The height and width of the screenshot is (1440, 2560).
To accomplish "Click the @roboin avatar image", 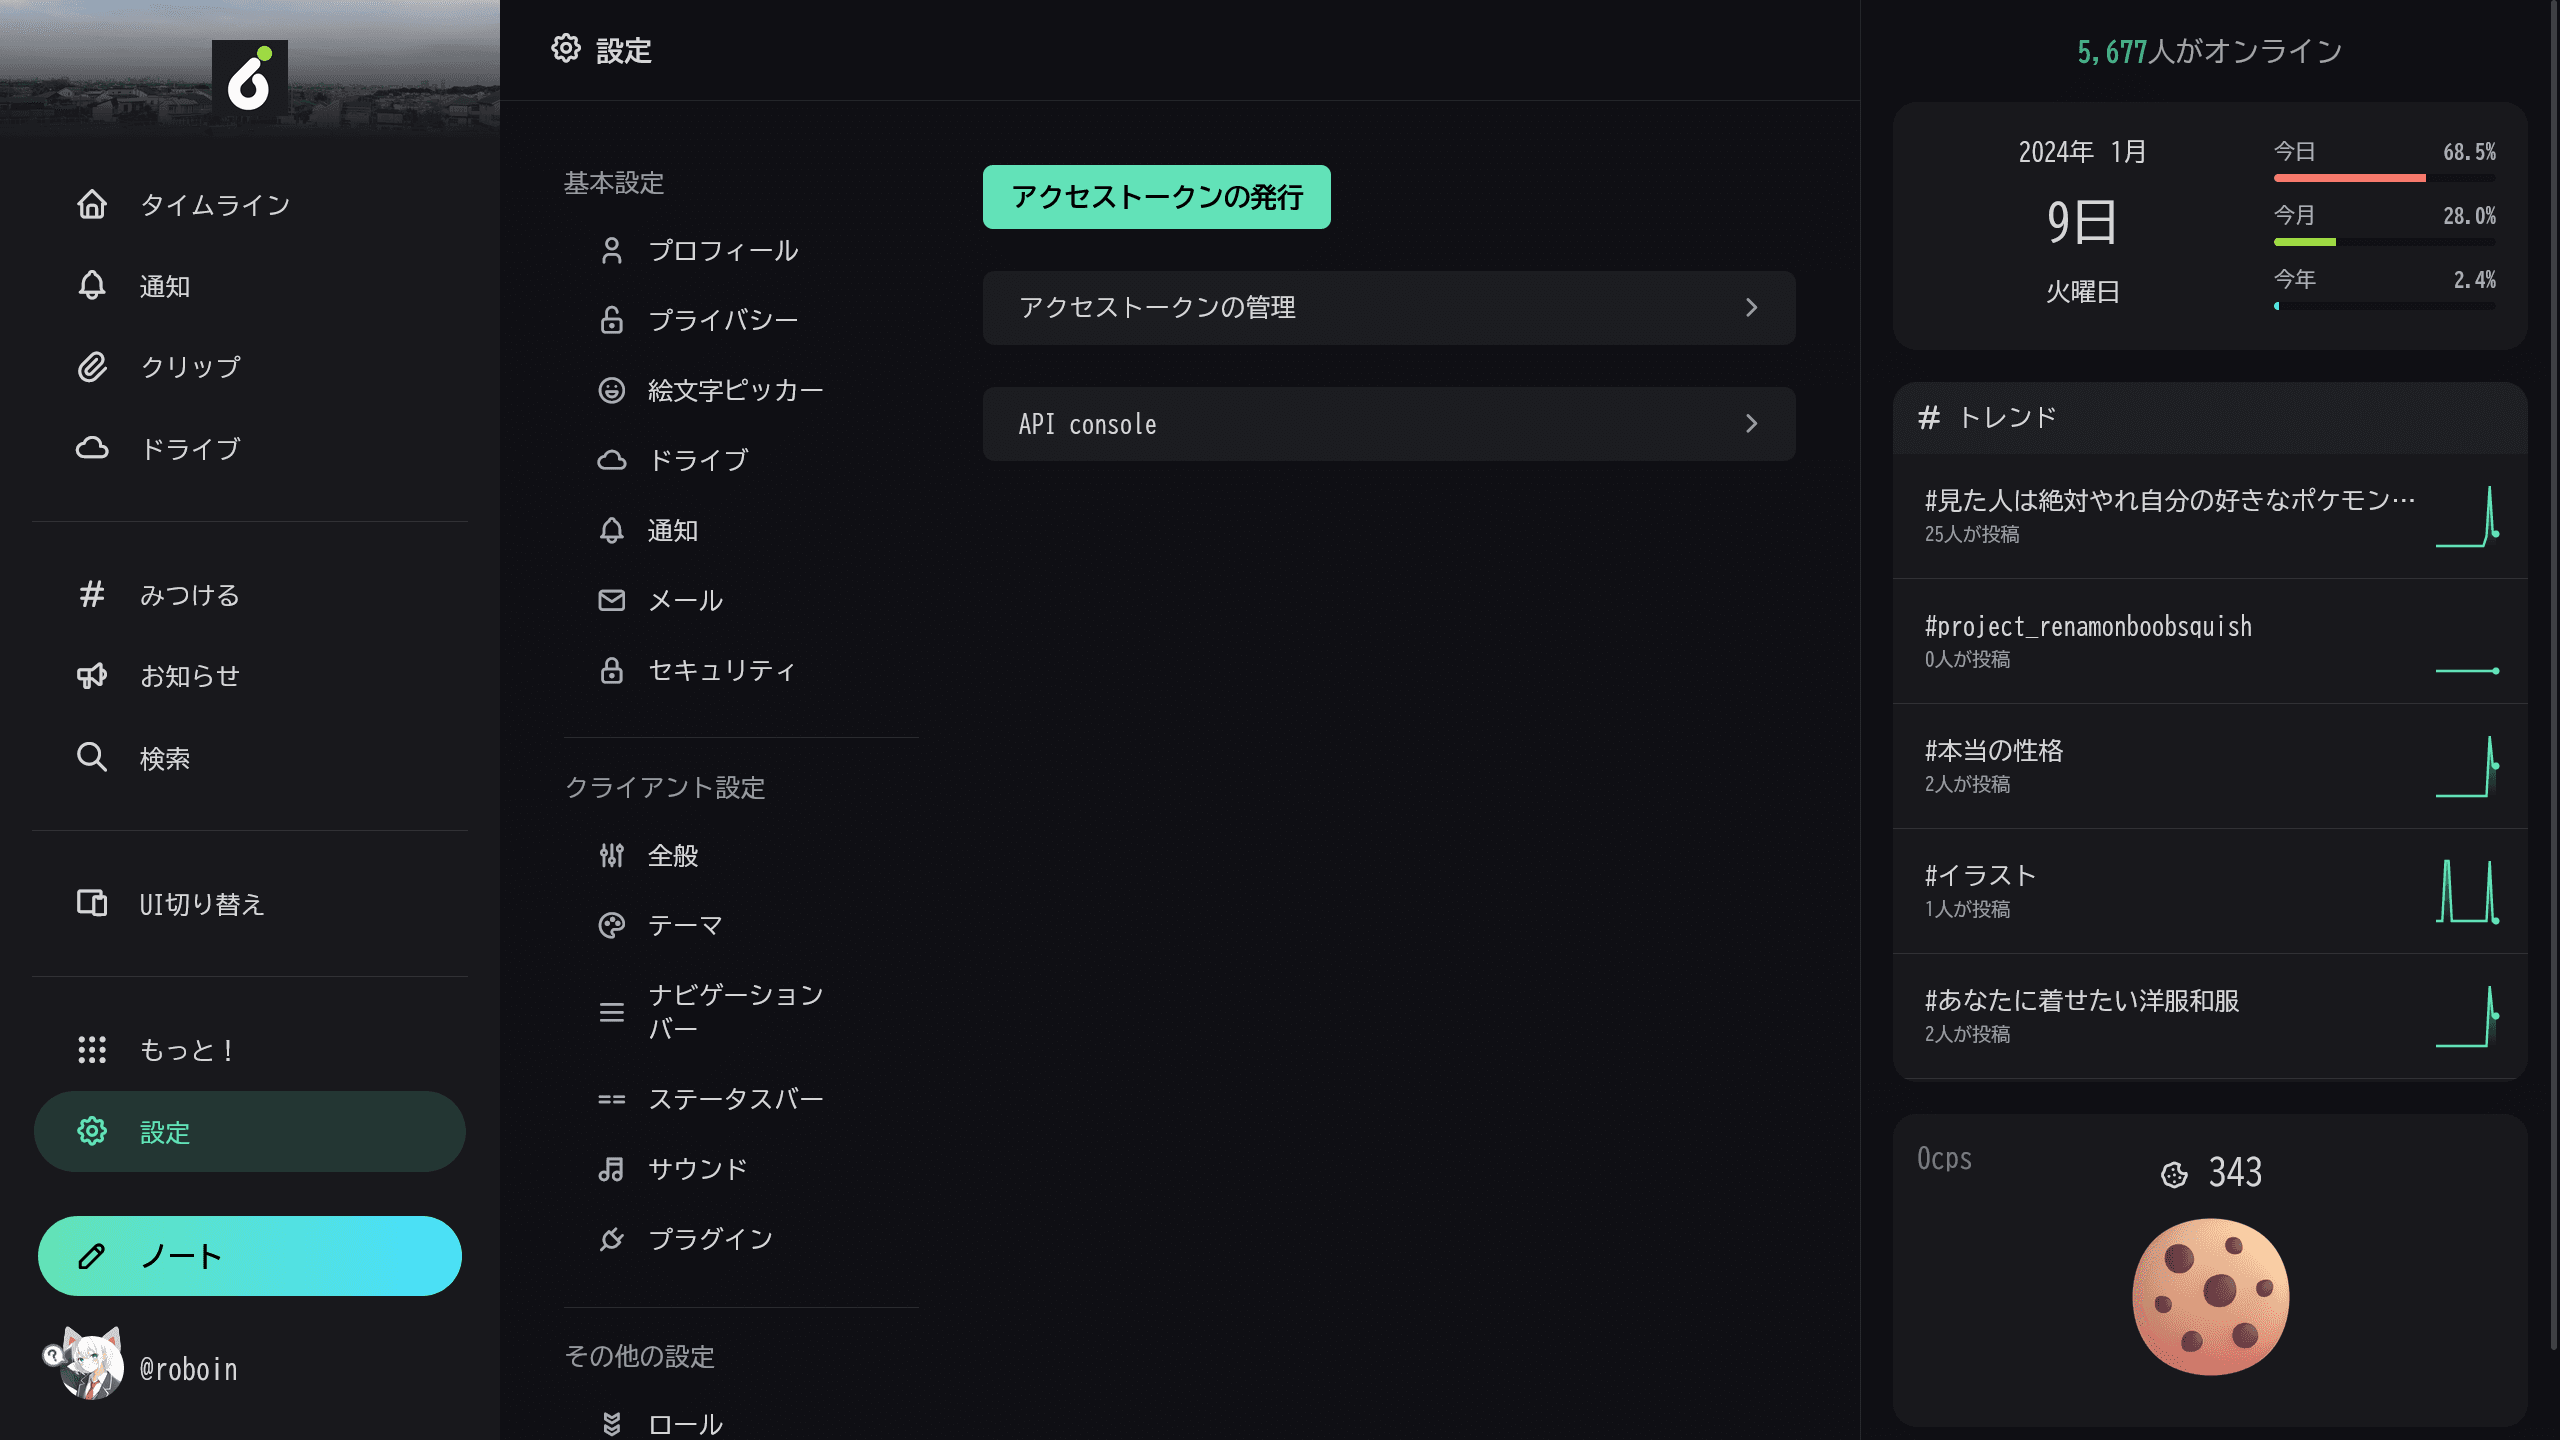I will coord(92,1364).
